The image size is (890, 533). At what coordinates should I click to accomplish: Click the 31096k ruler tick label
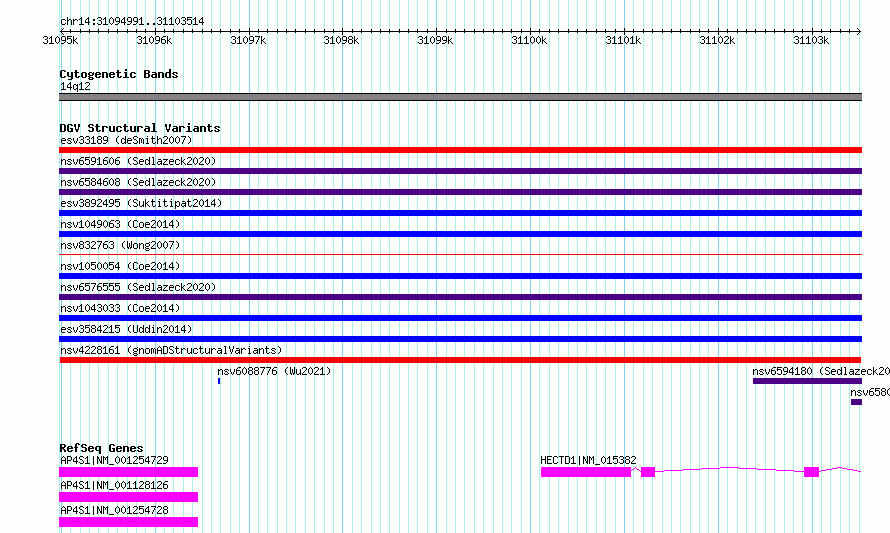[154, 40]
